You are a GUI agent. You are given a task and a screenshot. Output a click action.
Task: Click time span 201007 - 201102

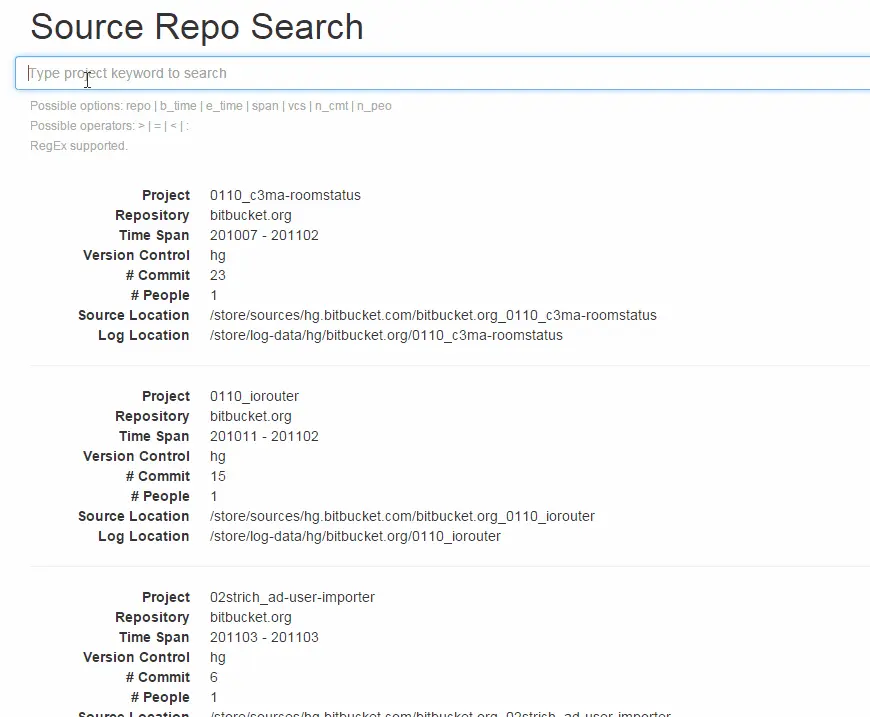click(264, 235)
